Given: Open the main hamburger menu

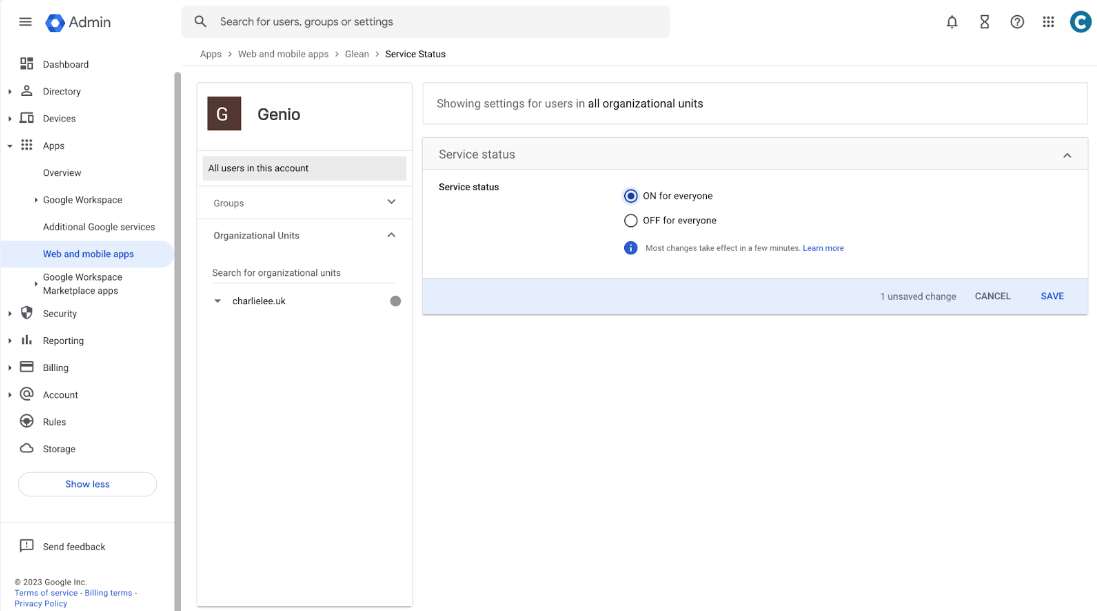Looking at the screenshot, I should point(26,22).
